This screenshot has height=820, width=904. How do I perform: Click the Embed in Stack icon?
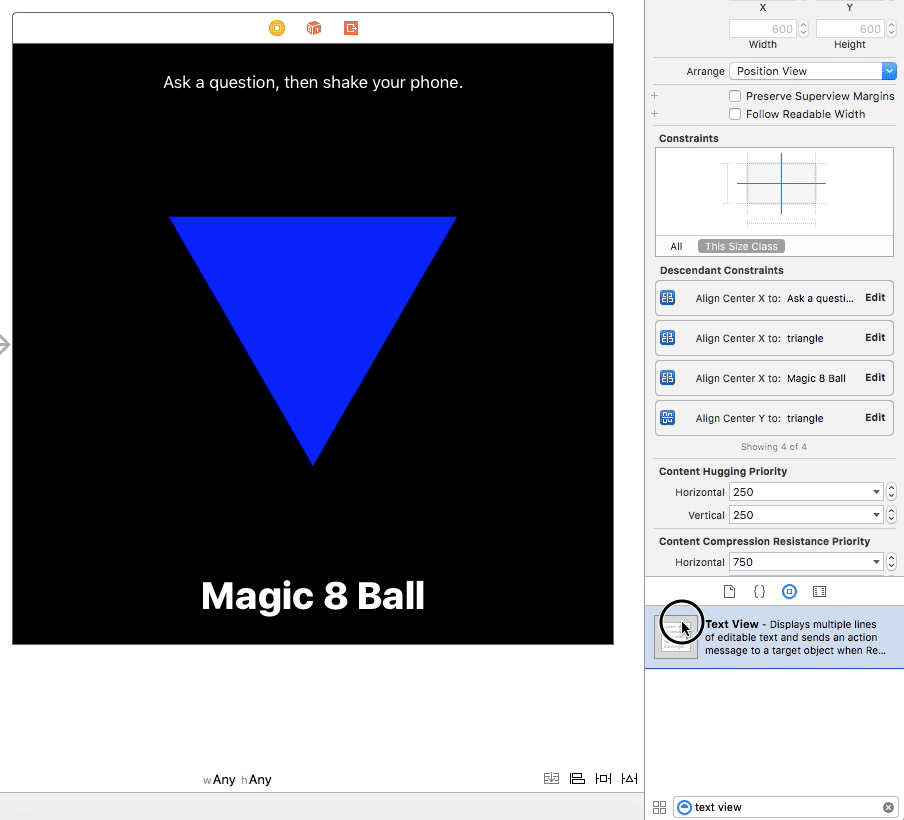[x=552, y=778]
